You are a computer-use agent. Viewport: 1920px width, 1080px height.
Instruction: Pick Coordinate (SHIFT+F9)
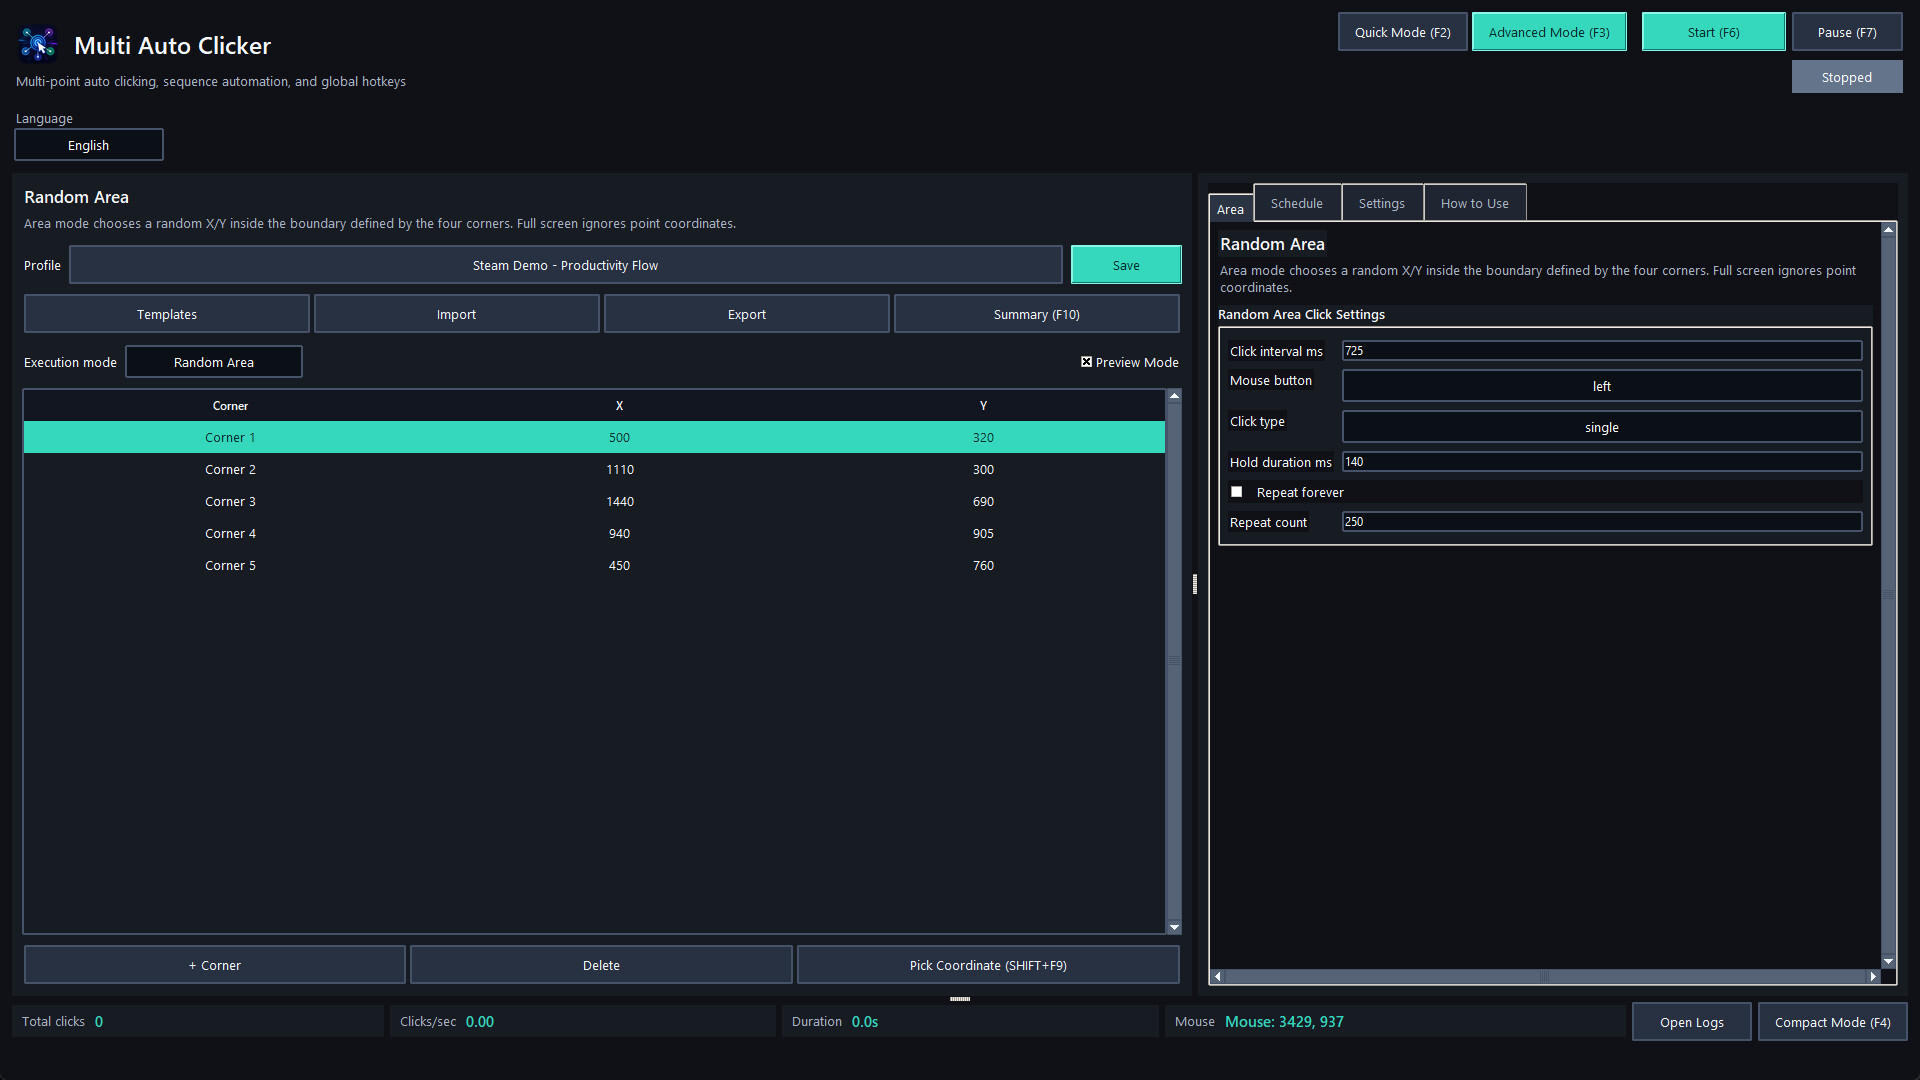point(988,965)
